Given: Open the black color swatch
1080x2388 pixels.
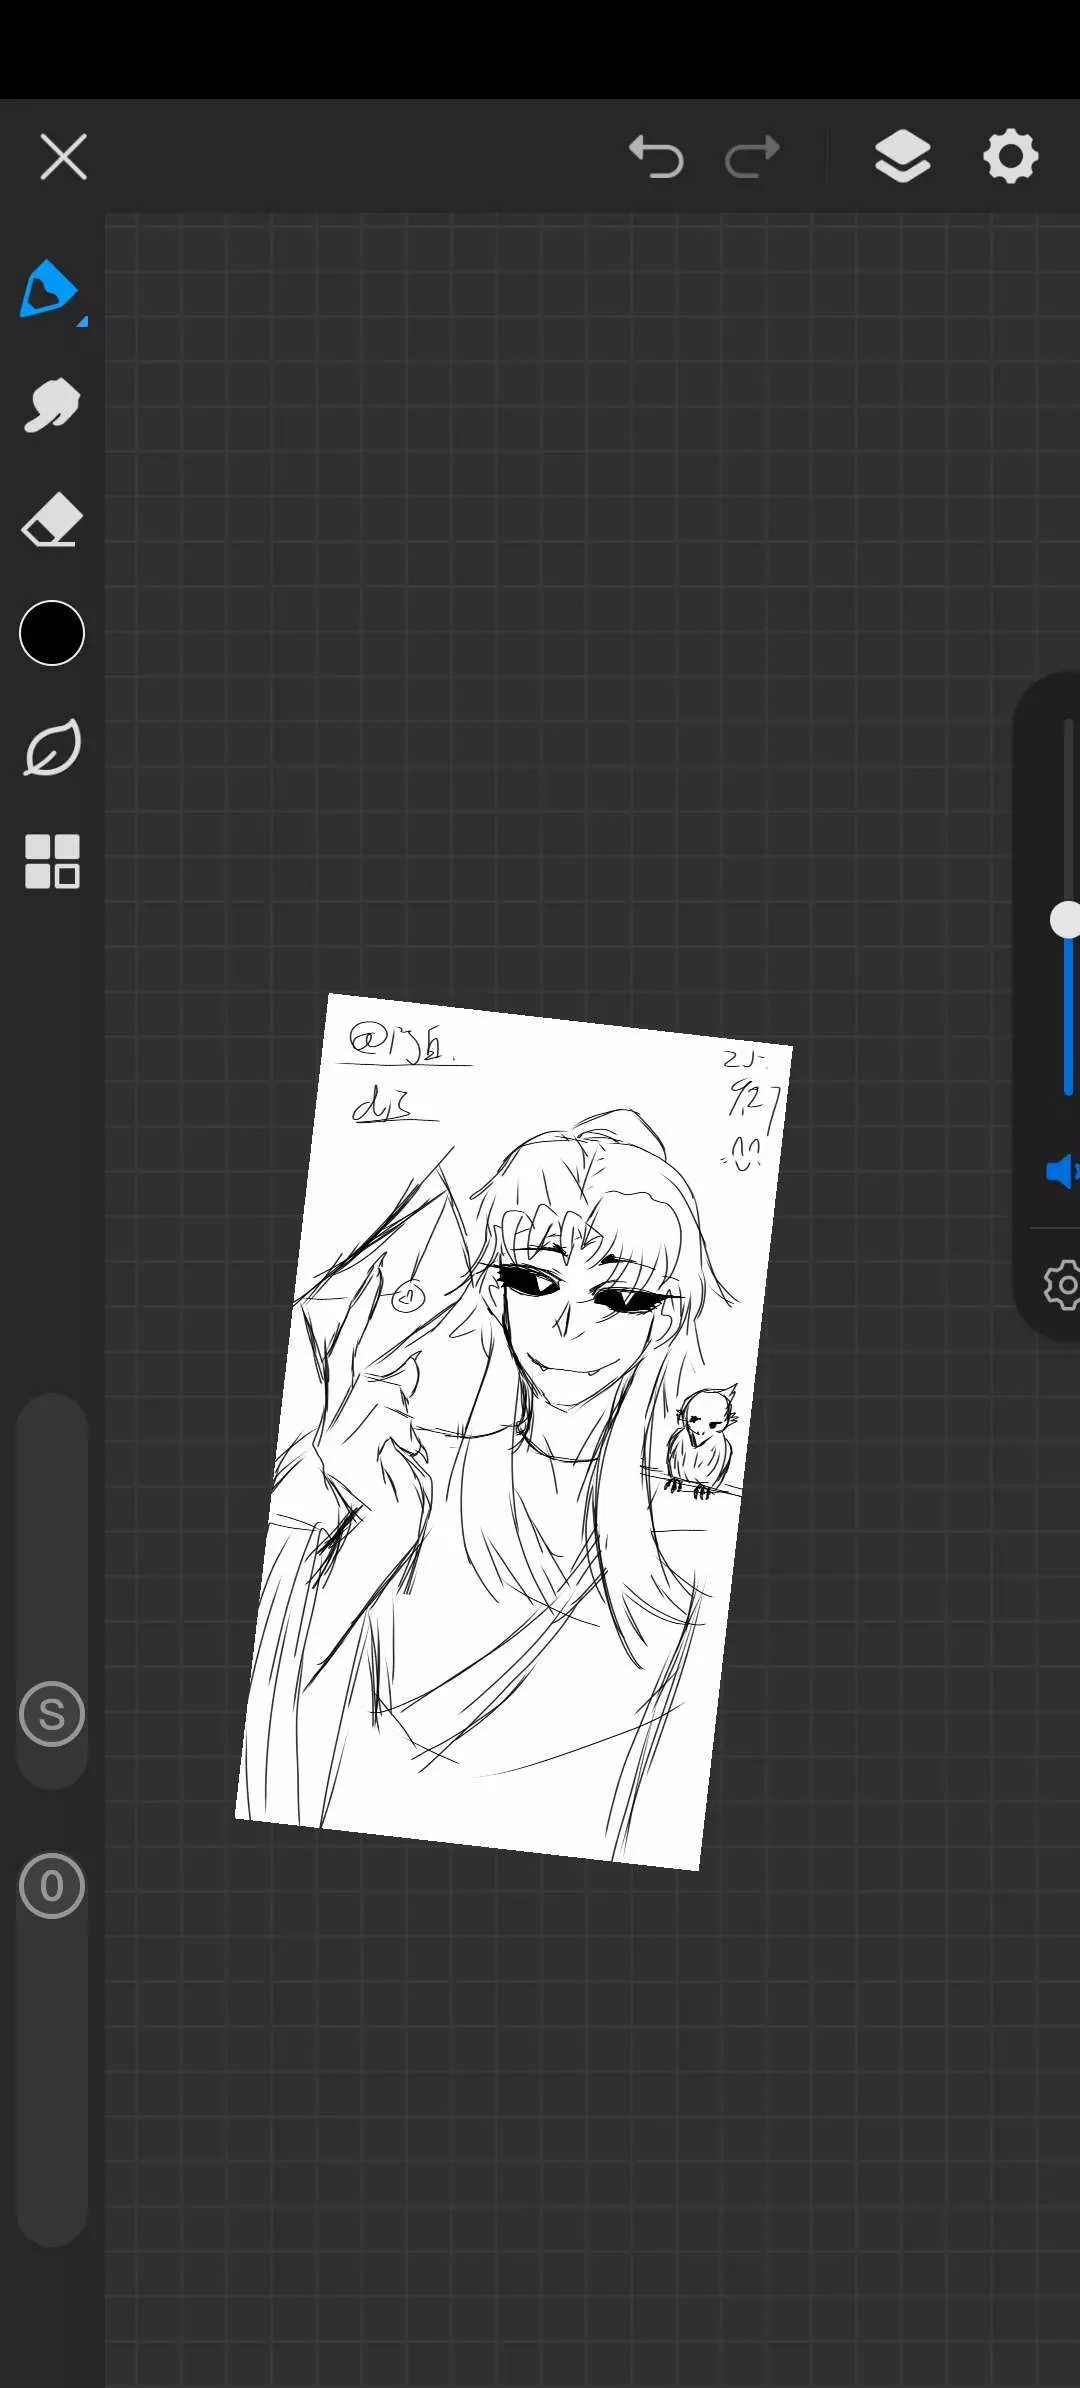Looking at the screenshot, I should click(x=51, y=633).
